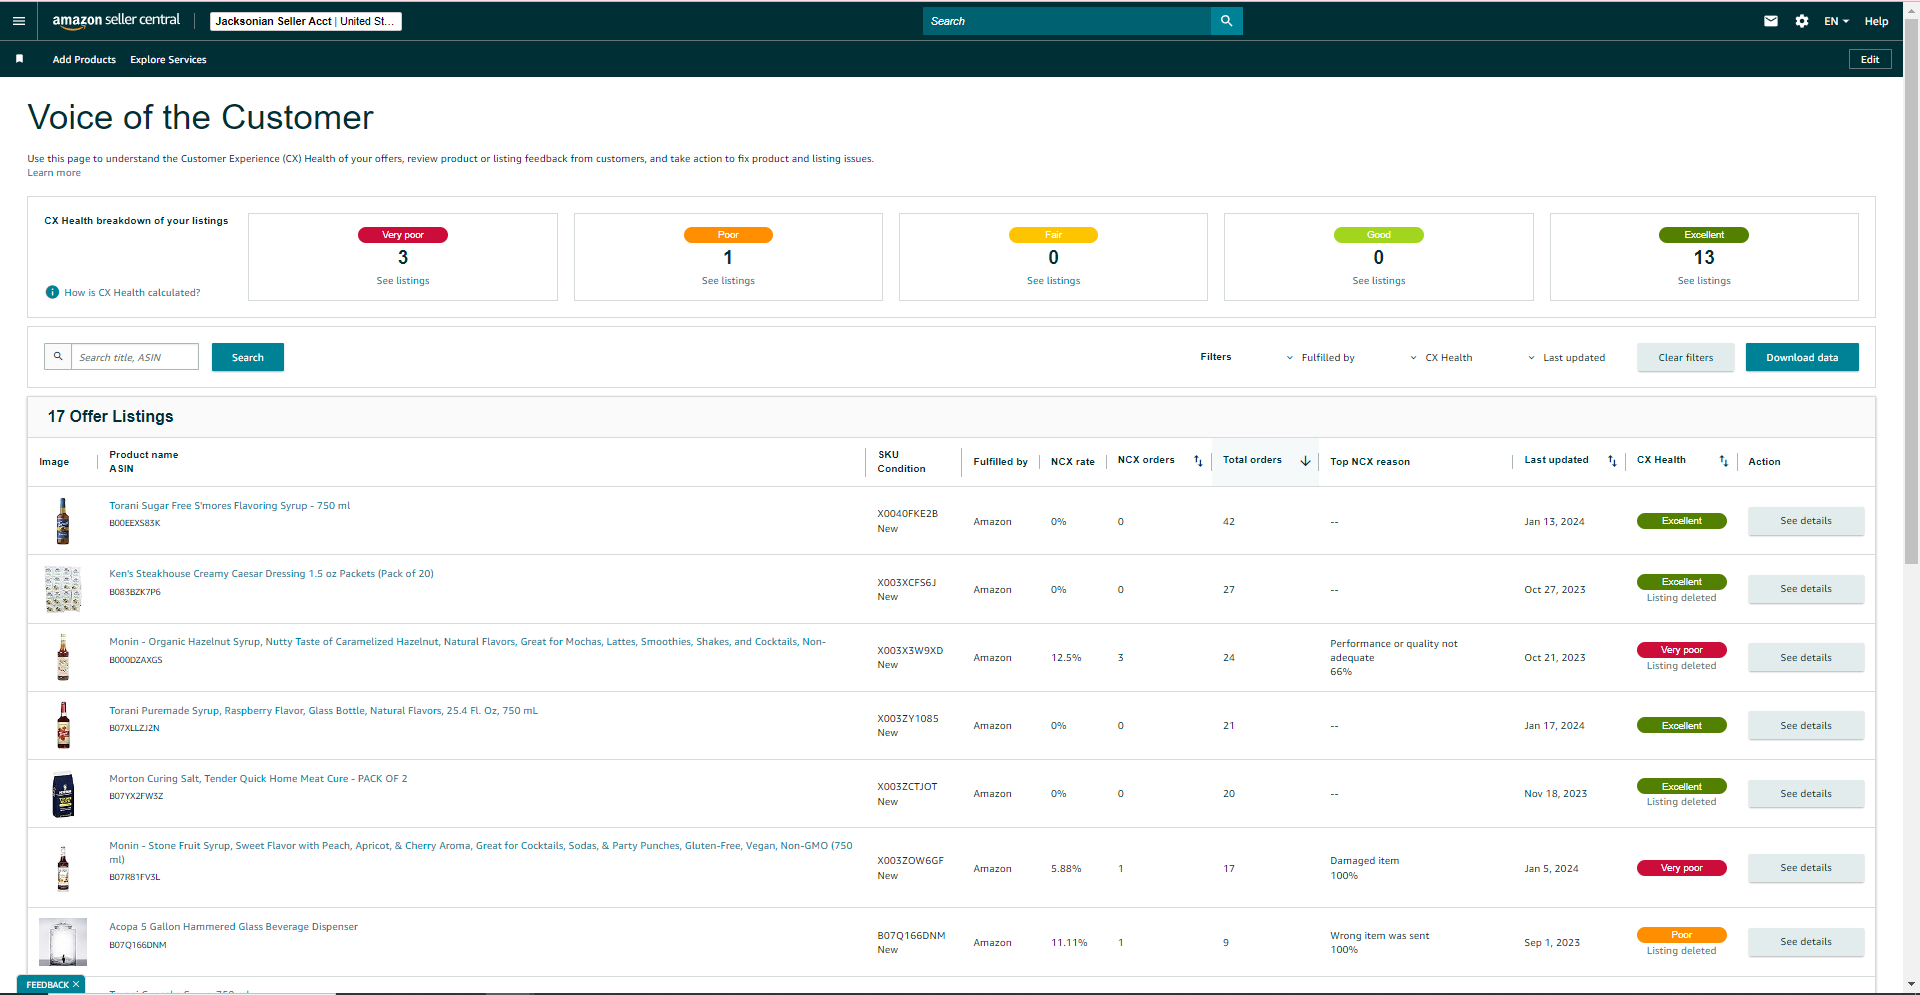See details for Torani S'mores Syrup row

pos(1806,521)
